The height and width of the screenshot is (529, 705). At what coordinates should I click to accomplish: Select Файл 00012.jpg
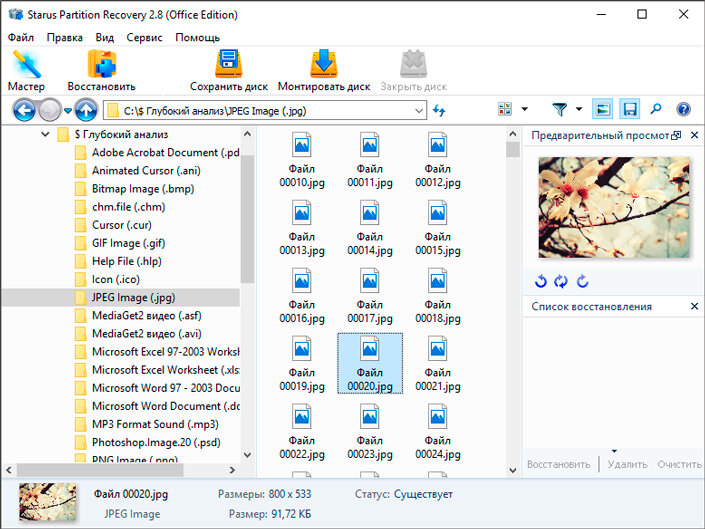437,160
